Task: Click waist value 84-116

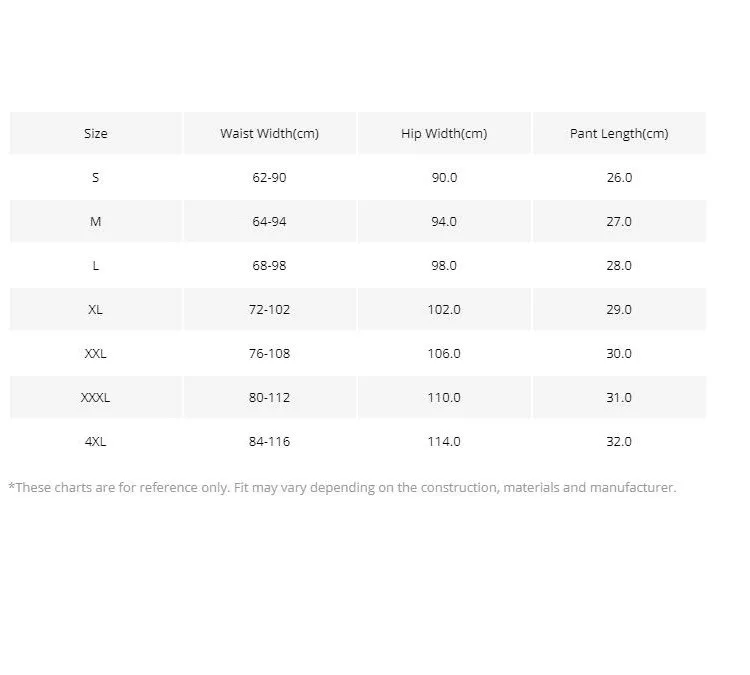Action: click(x=269, y=441)
